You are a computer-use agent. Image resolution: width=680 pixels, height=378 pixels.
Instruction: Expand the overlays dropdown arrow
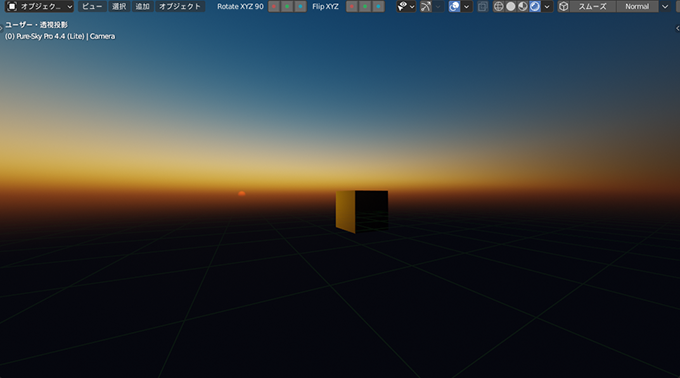coord(467,7)
